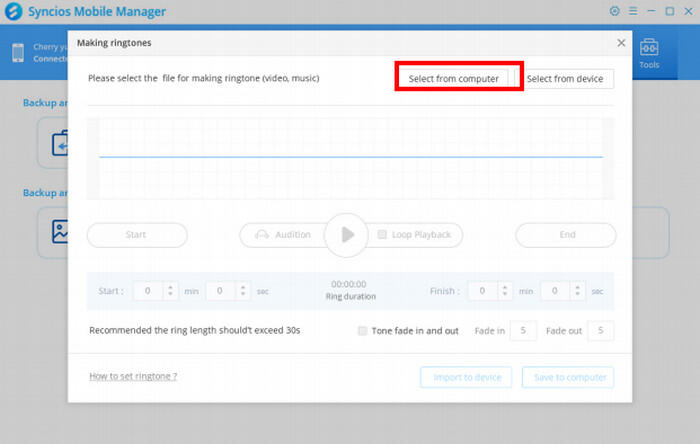This screenshot has width=700, height=444.
Task: Click the audio waveform timeline area
Action: (x=350, y=157)
